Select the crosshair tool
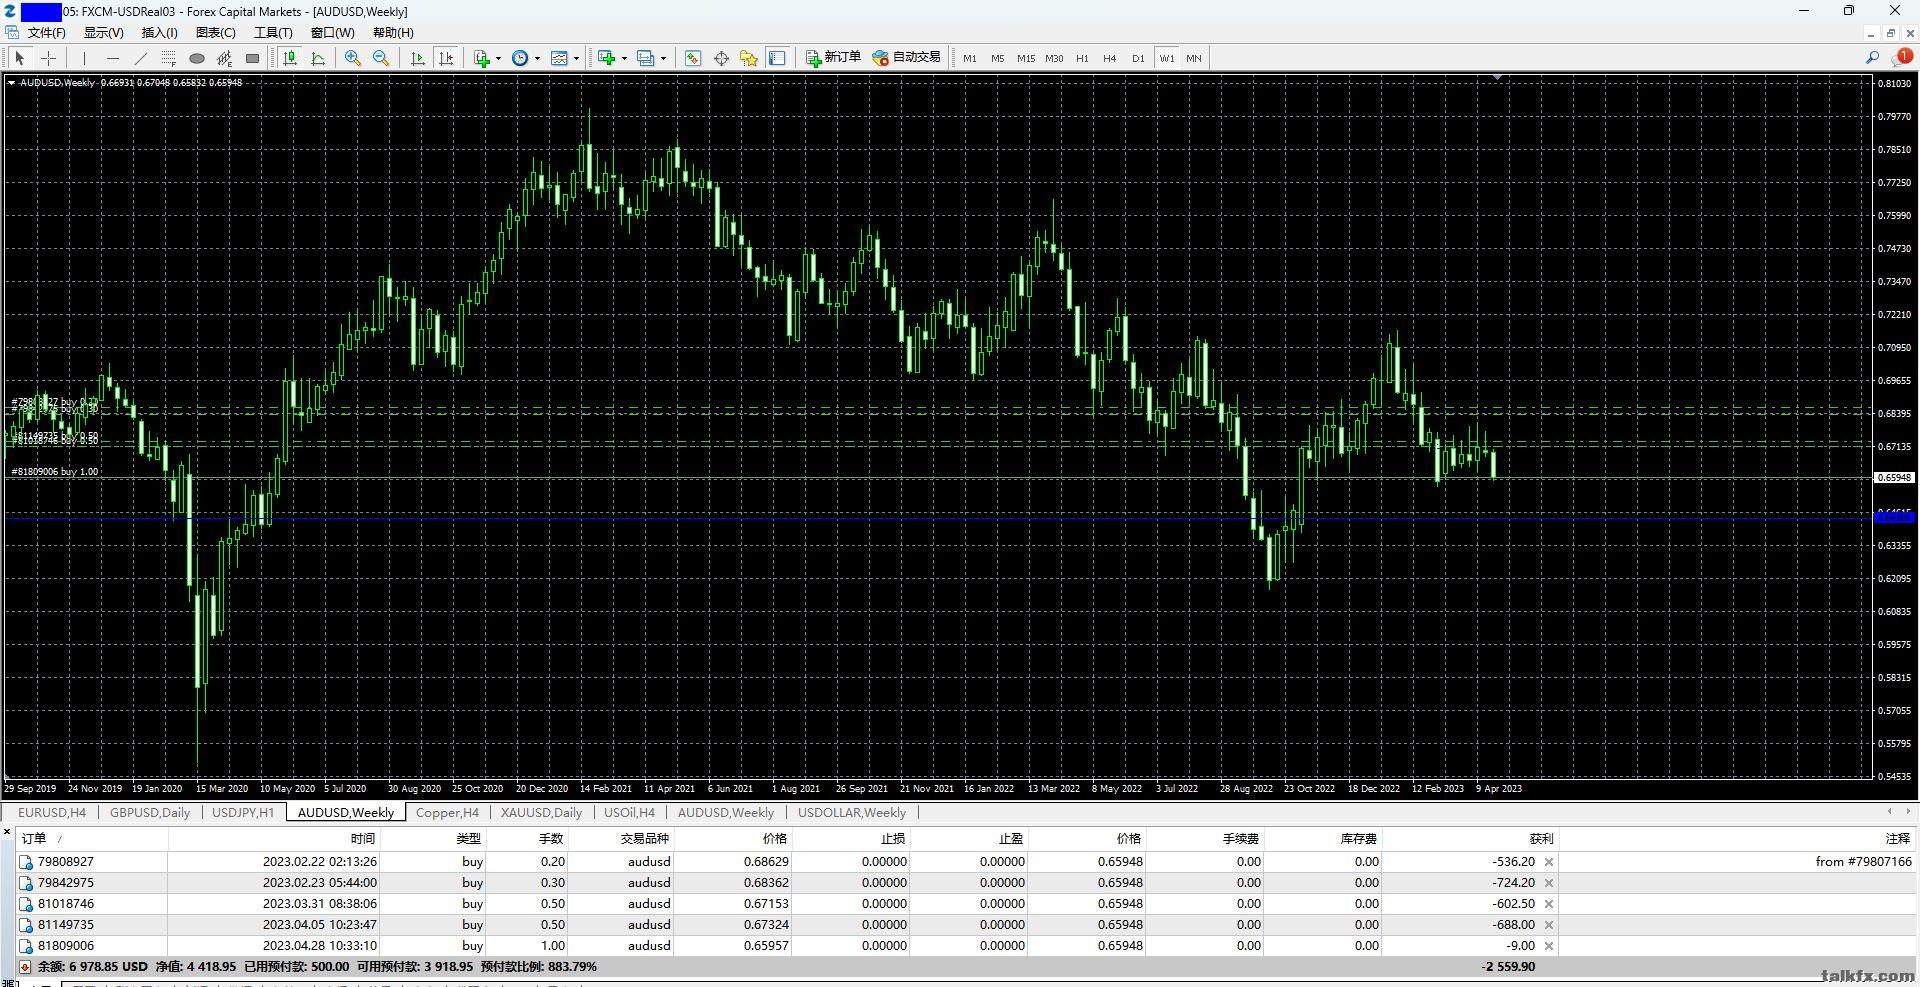The image size is (1920, 987). coord(48,58)
